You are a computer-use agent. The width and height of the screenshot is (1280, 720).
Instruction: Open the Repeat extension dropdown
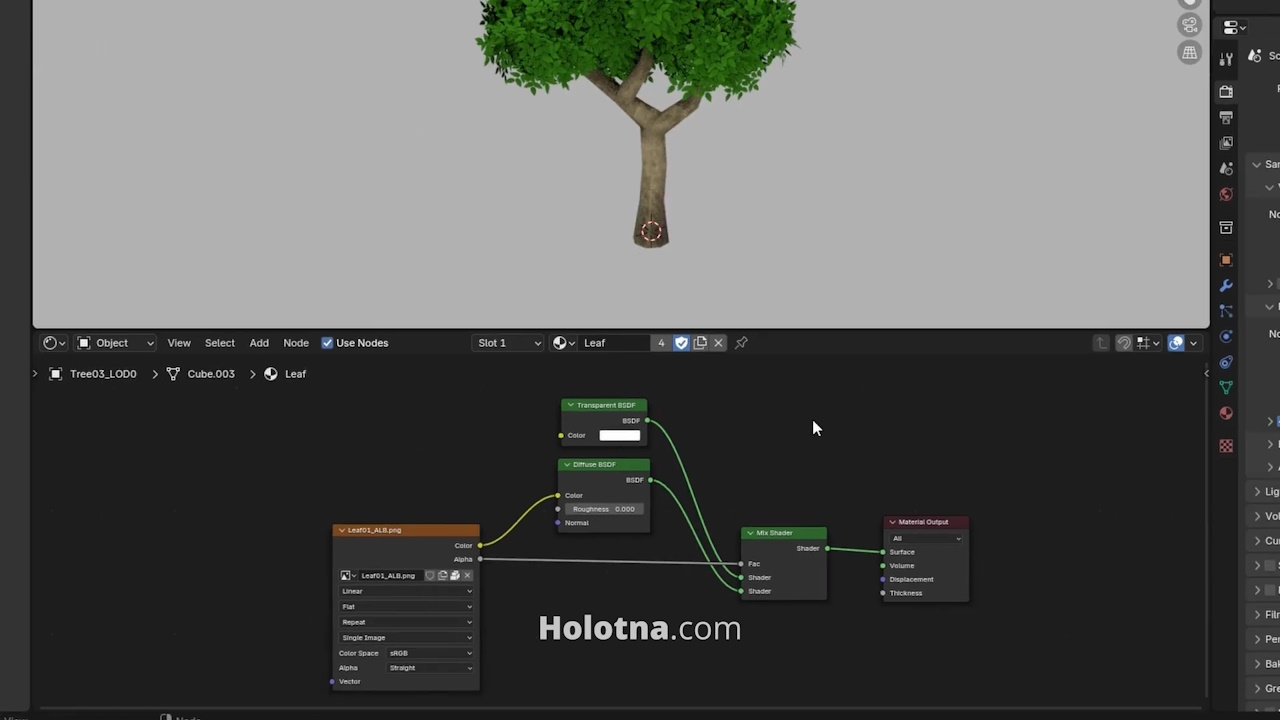point(406,622)
